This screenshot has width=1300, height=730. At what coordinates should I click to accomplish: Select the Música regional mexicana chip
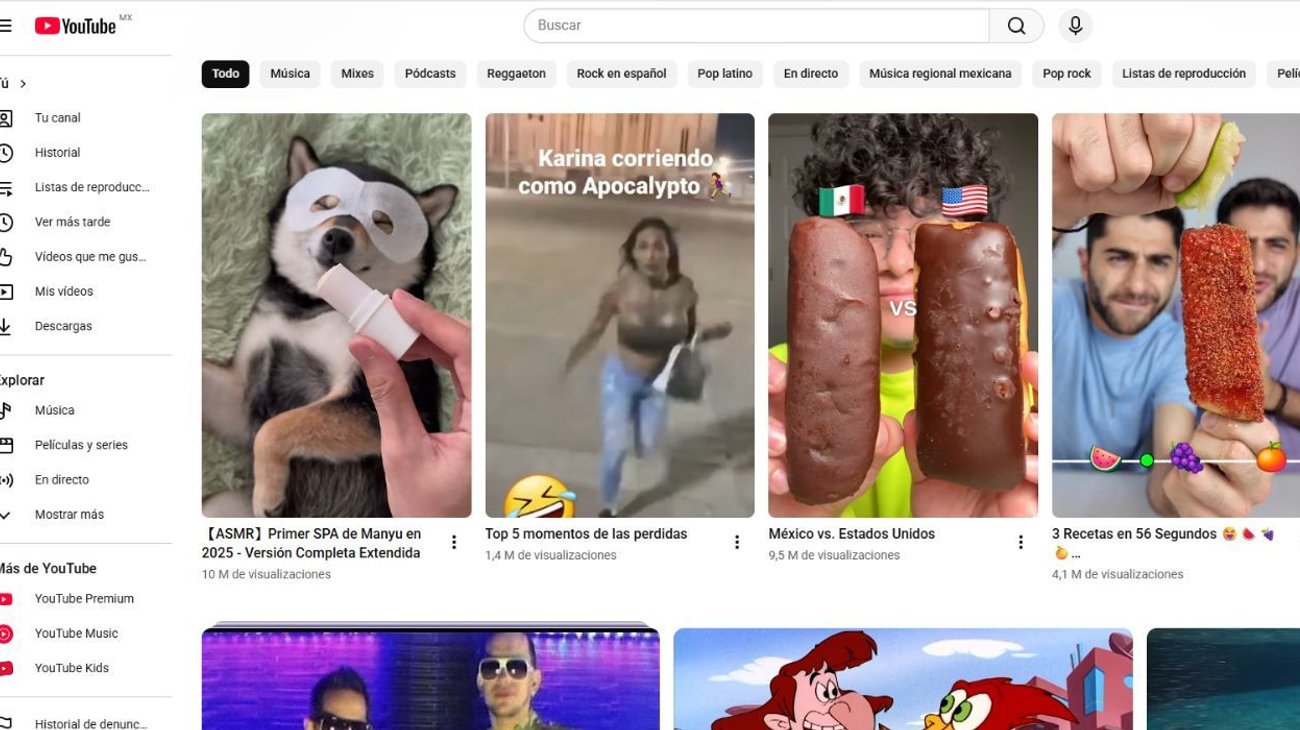pos(940,74)
